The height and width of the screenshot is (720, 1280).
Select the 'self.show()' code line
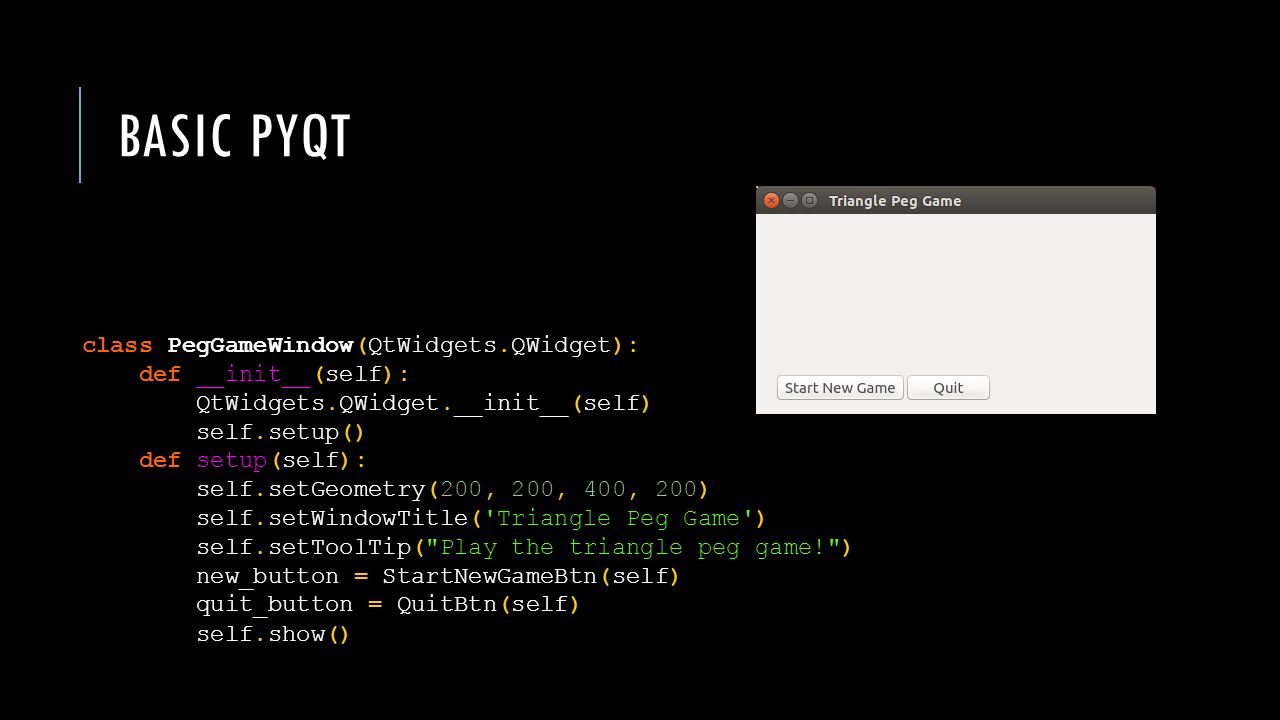273,634
